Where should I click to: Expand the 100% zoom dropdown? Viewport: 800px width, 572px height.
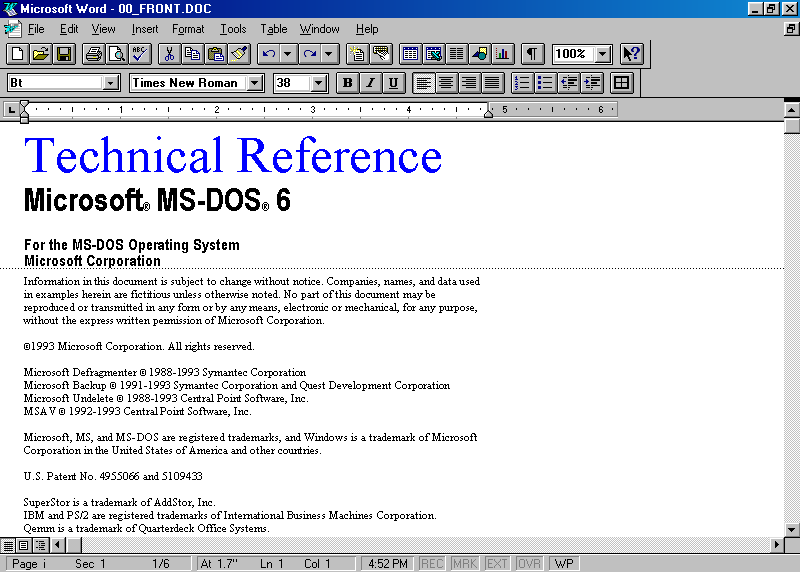(603, 54)
